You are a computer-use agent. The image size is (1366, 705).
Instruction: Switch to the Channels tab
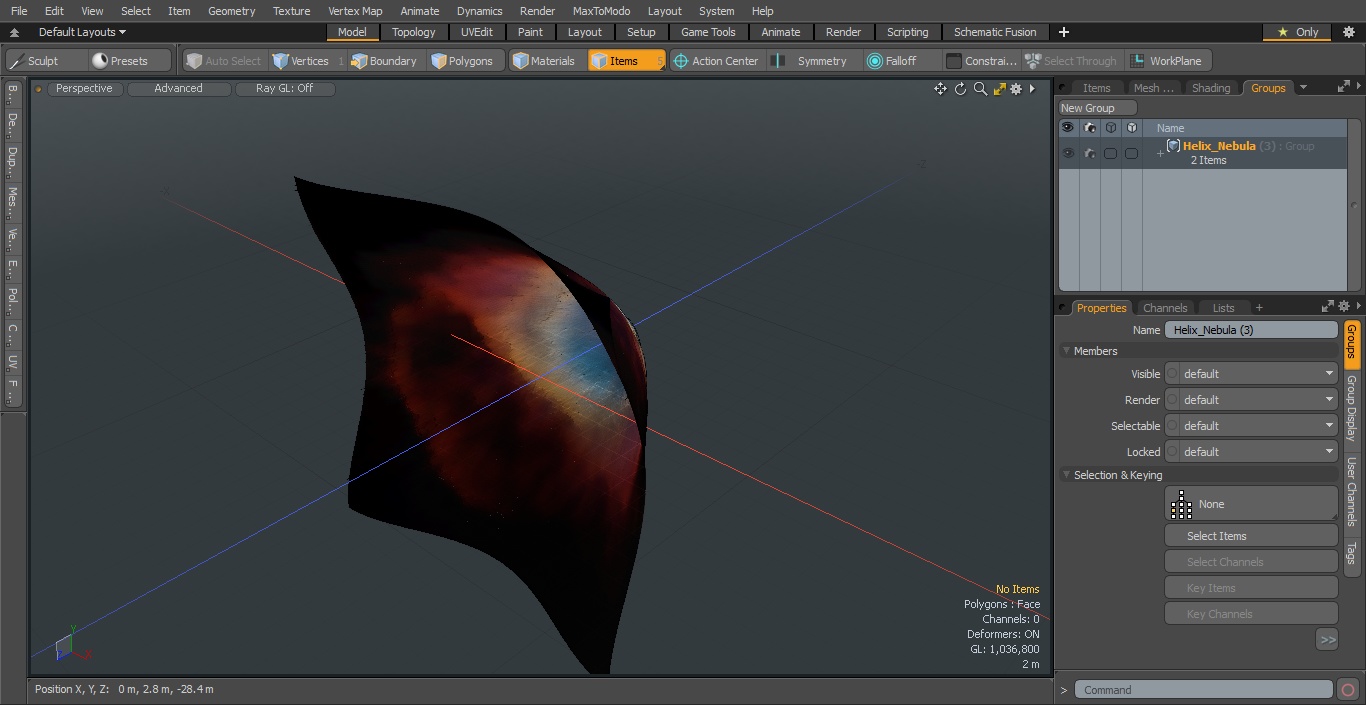pos(1165,308)
